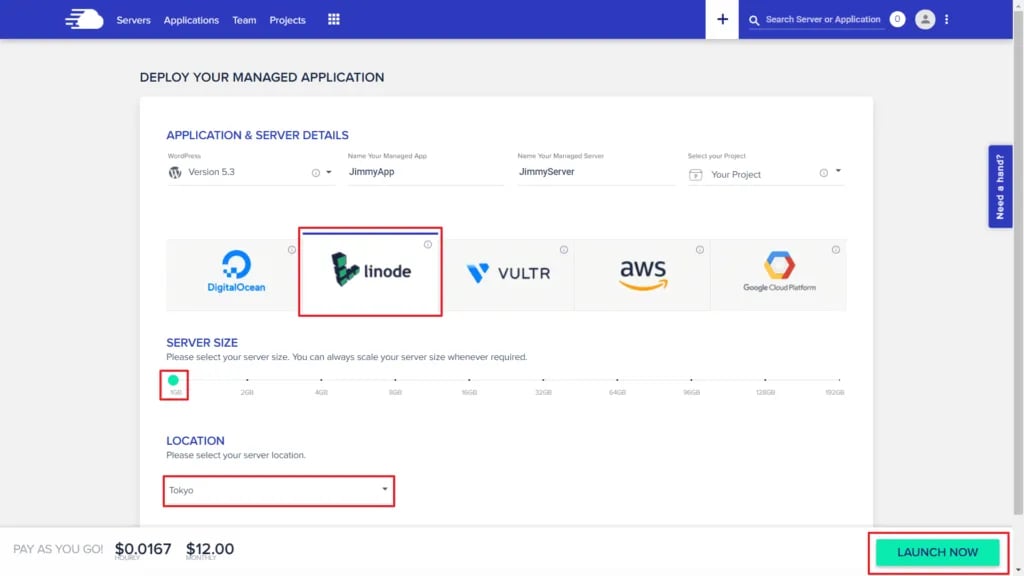Select Linode as provider
The height and width of the screenshot is (576, 1024).
click(370, 272)
